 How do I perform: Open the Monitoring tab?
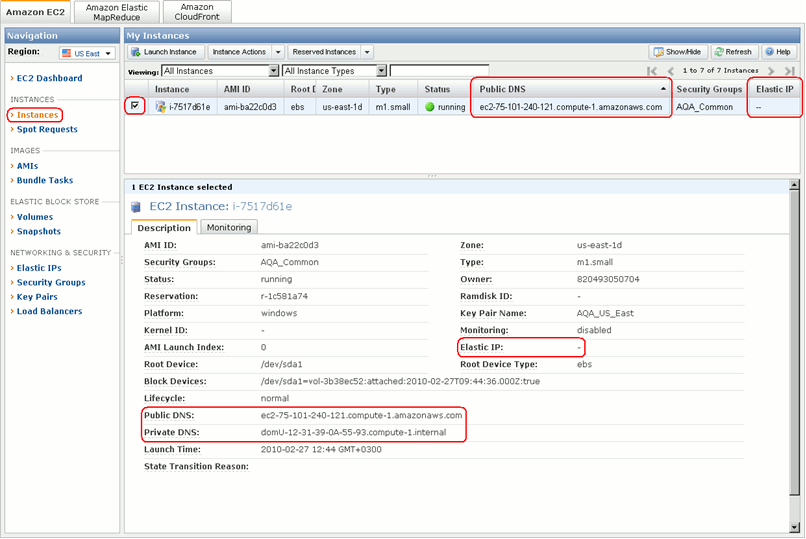(229, 227)
